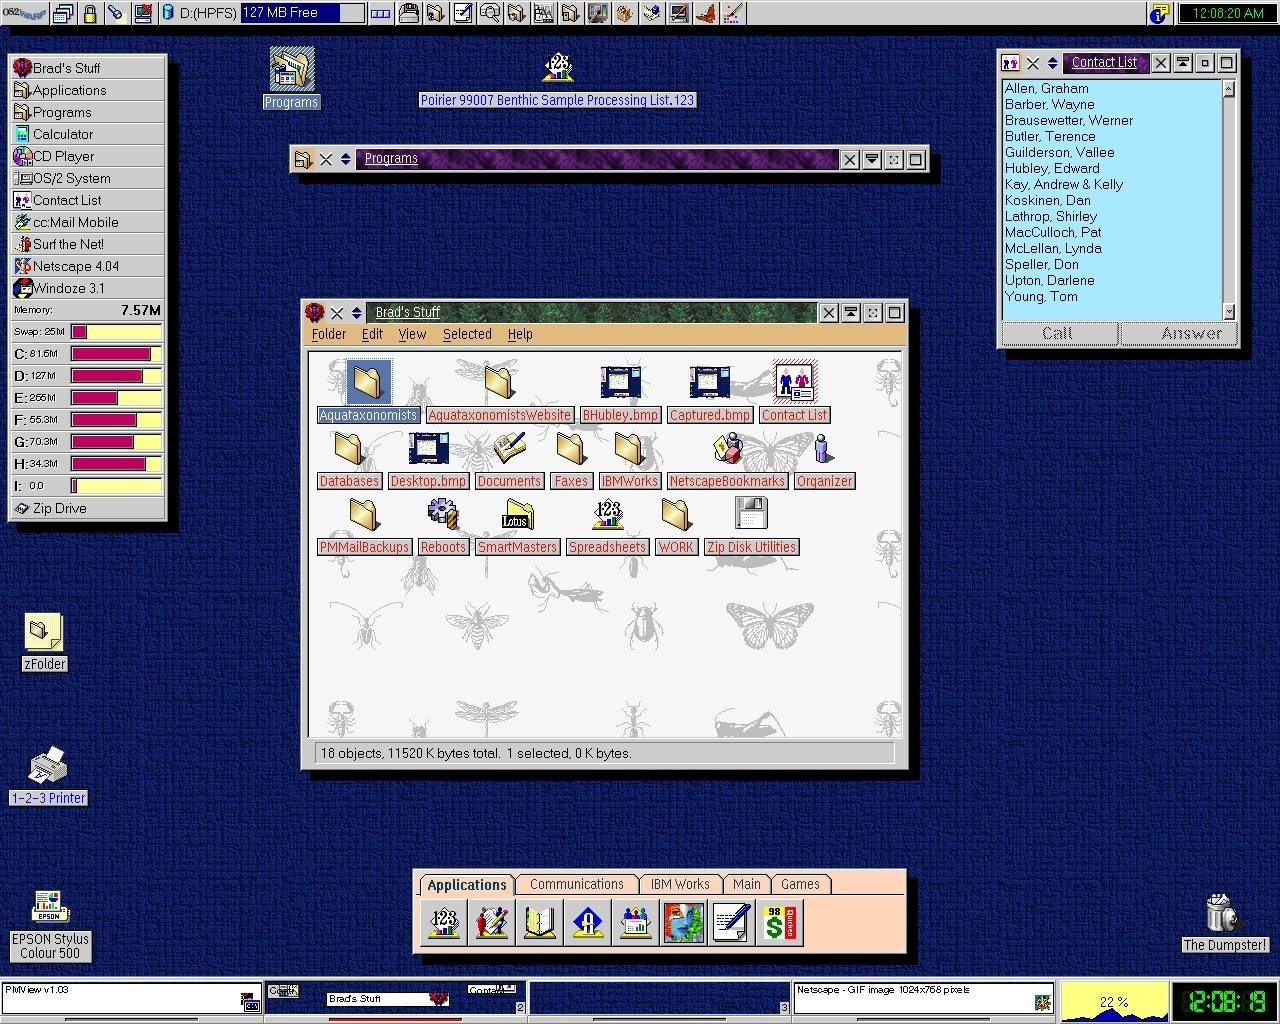
Task: Open Windoze 3.1 from left panel
Action: click(88, 288)
